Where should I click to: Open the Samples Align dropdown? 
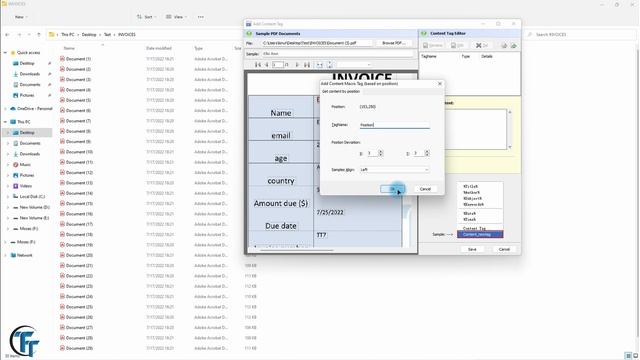tap(394, 169)
